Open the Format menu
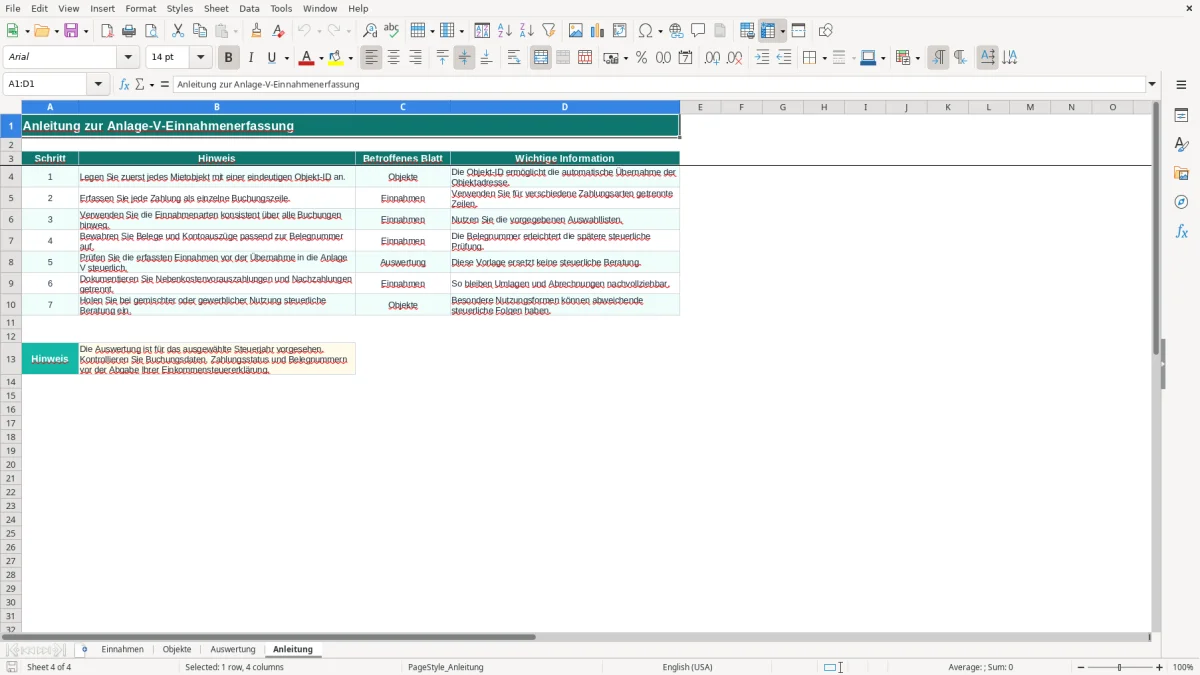The height and width of the screenshot is (675, 1200). pyautogui.click(x=140, y=8)
